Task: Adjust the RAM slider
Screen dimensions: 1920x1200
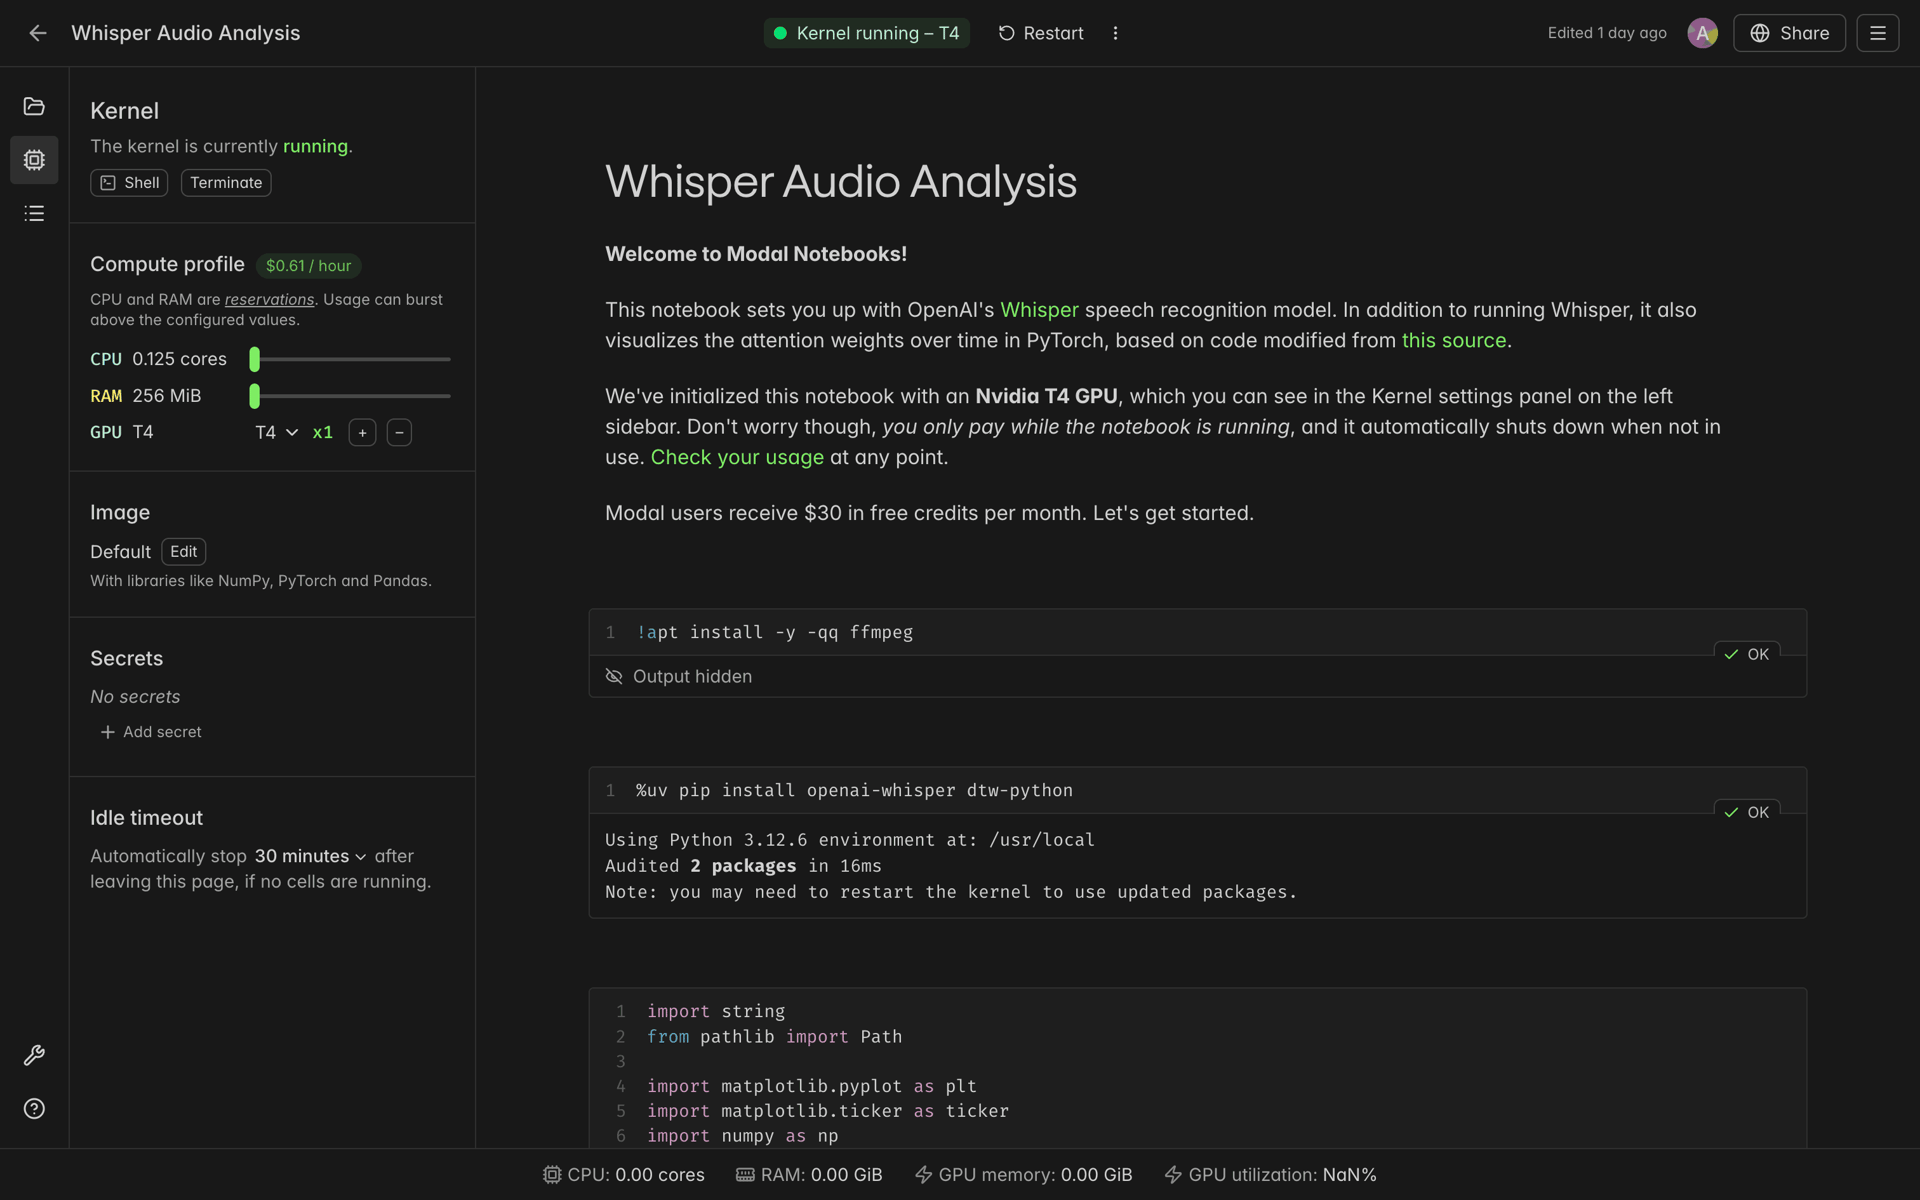Action: (350, 396)
